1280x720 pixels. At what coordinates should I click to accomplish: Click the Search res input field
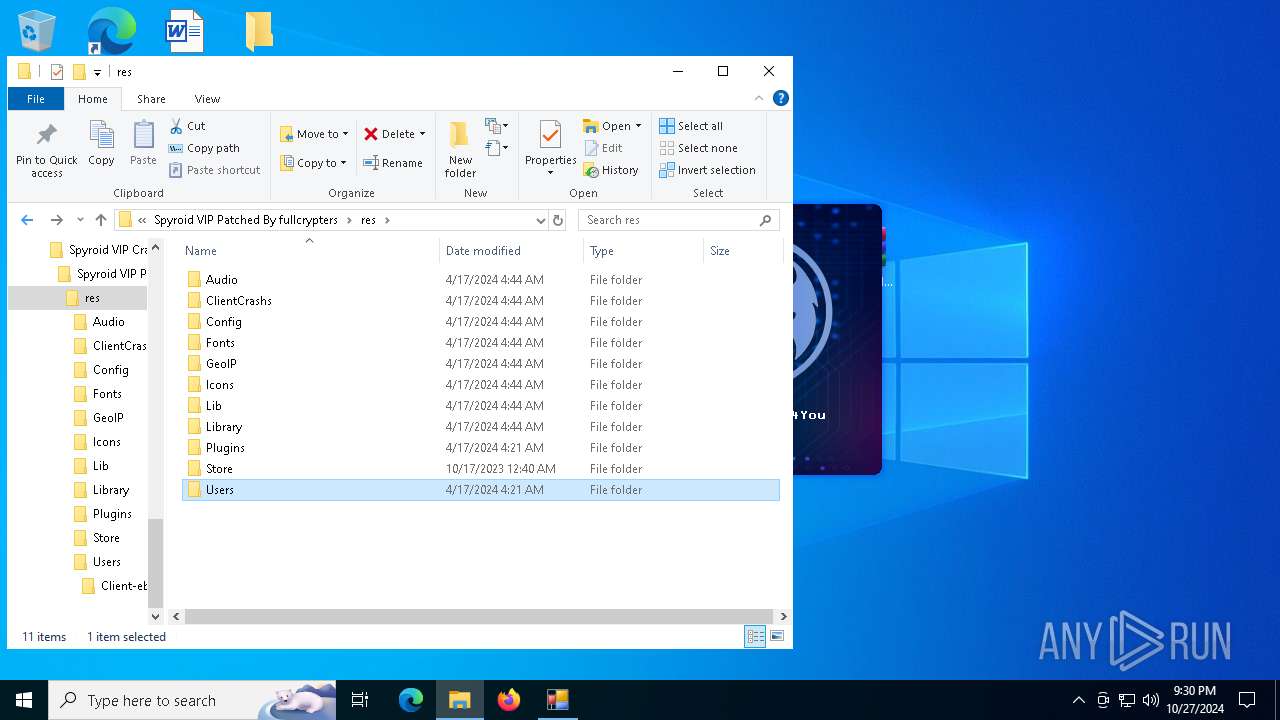(x=678, y=220)
